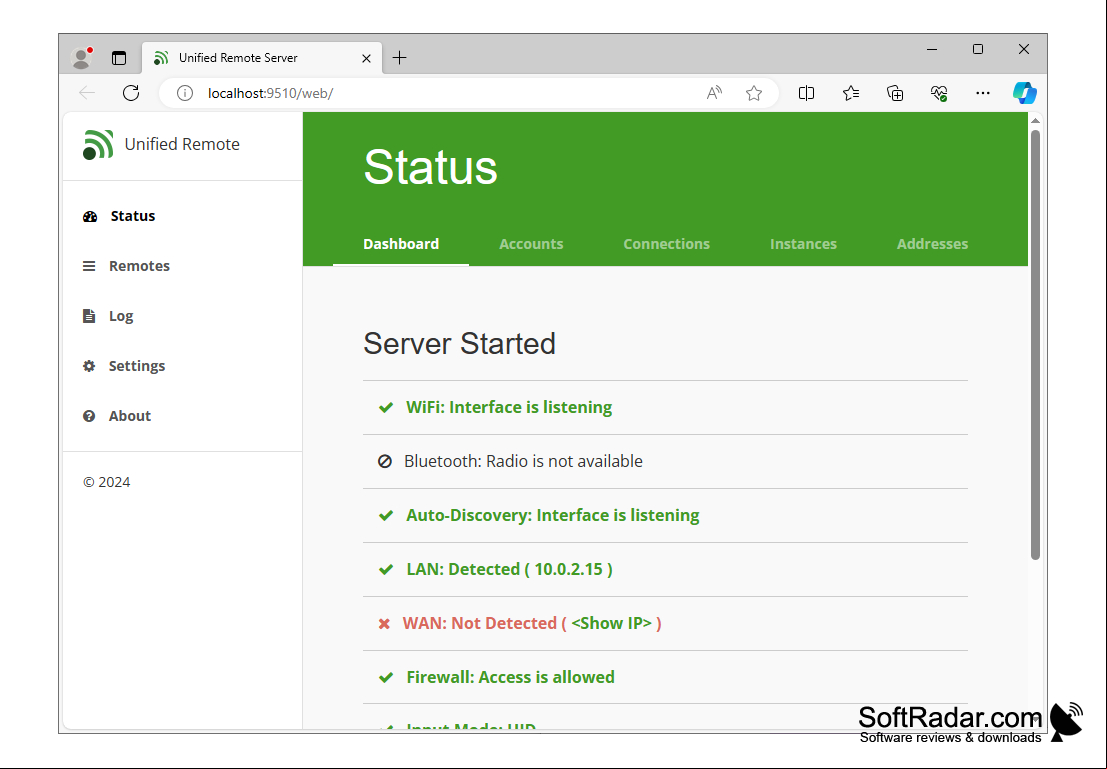Screen dimensions: 1107x769
Task: Click the Remotes list icon
Action: click(x=89, y=266)
